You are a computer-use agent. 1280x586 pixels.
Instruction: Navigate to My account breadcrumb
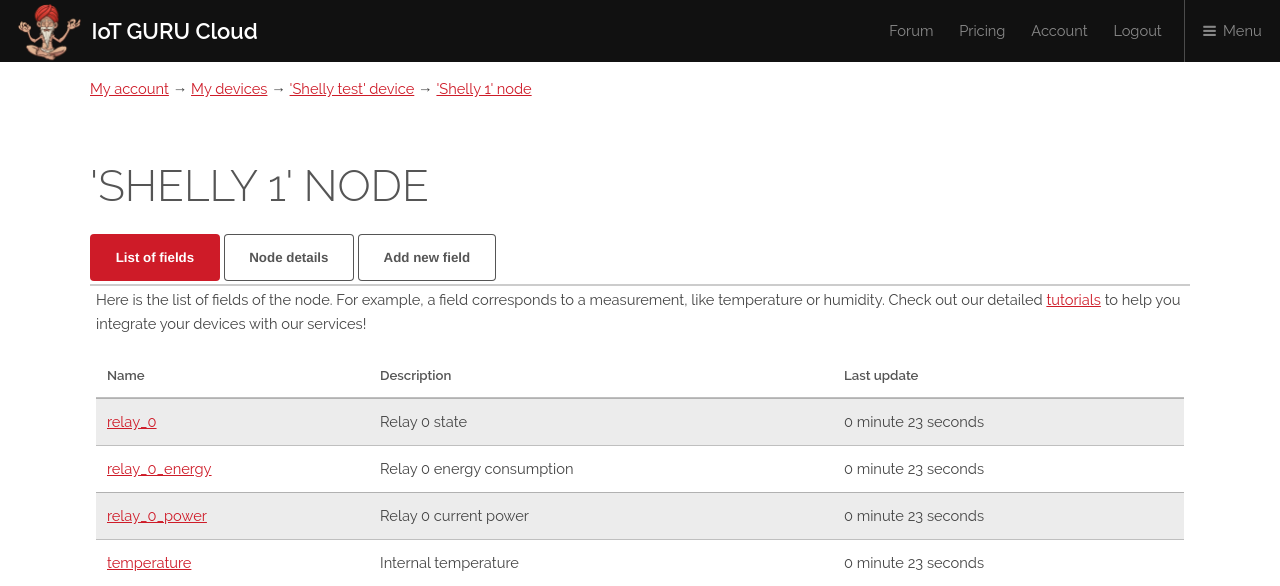click(129, 89)
